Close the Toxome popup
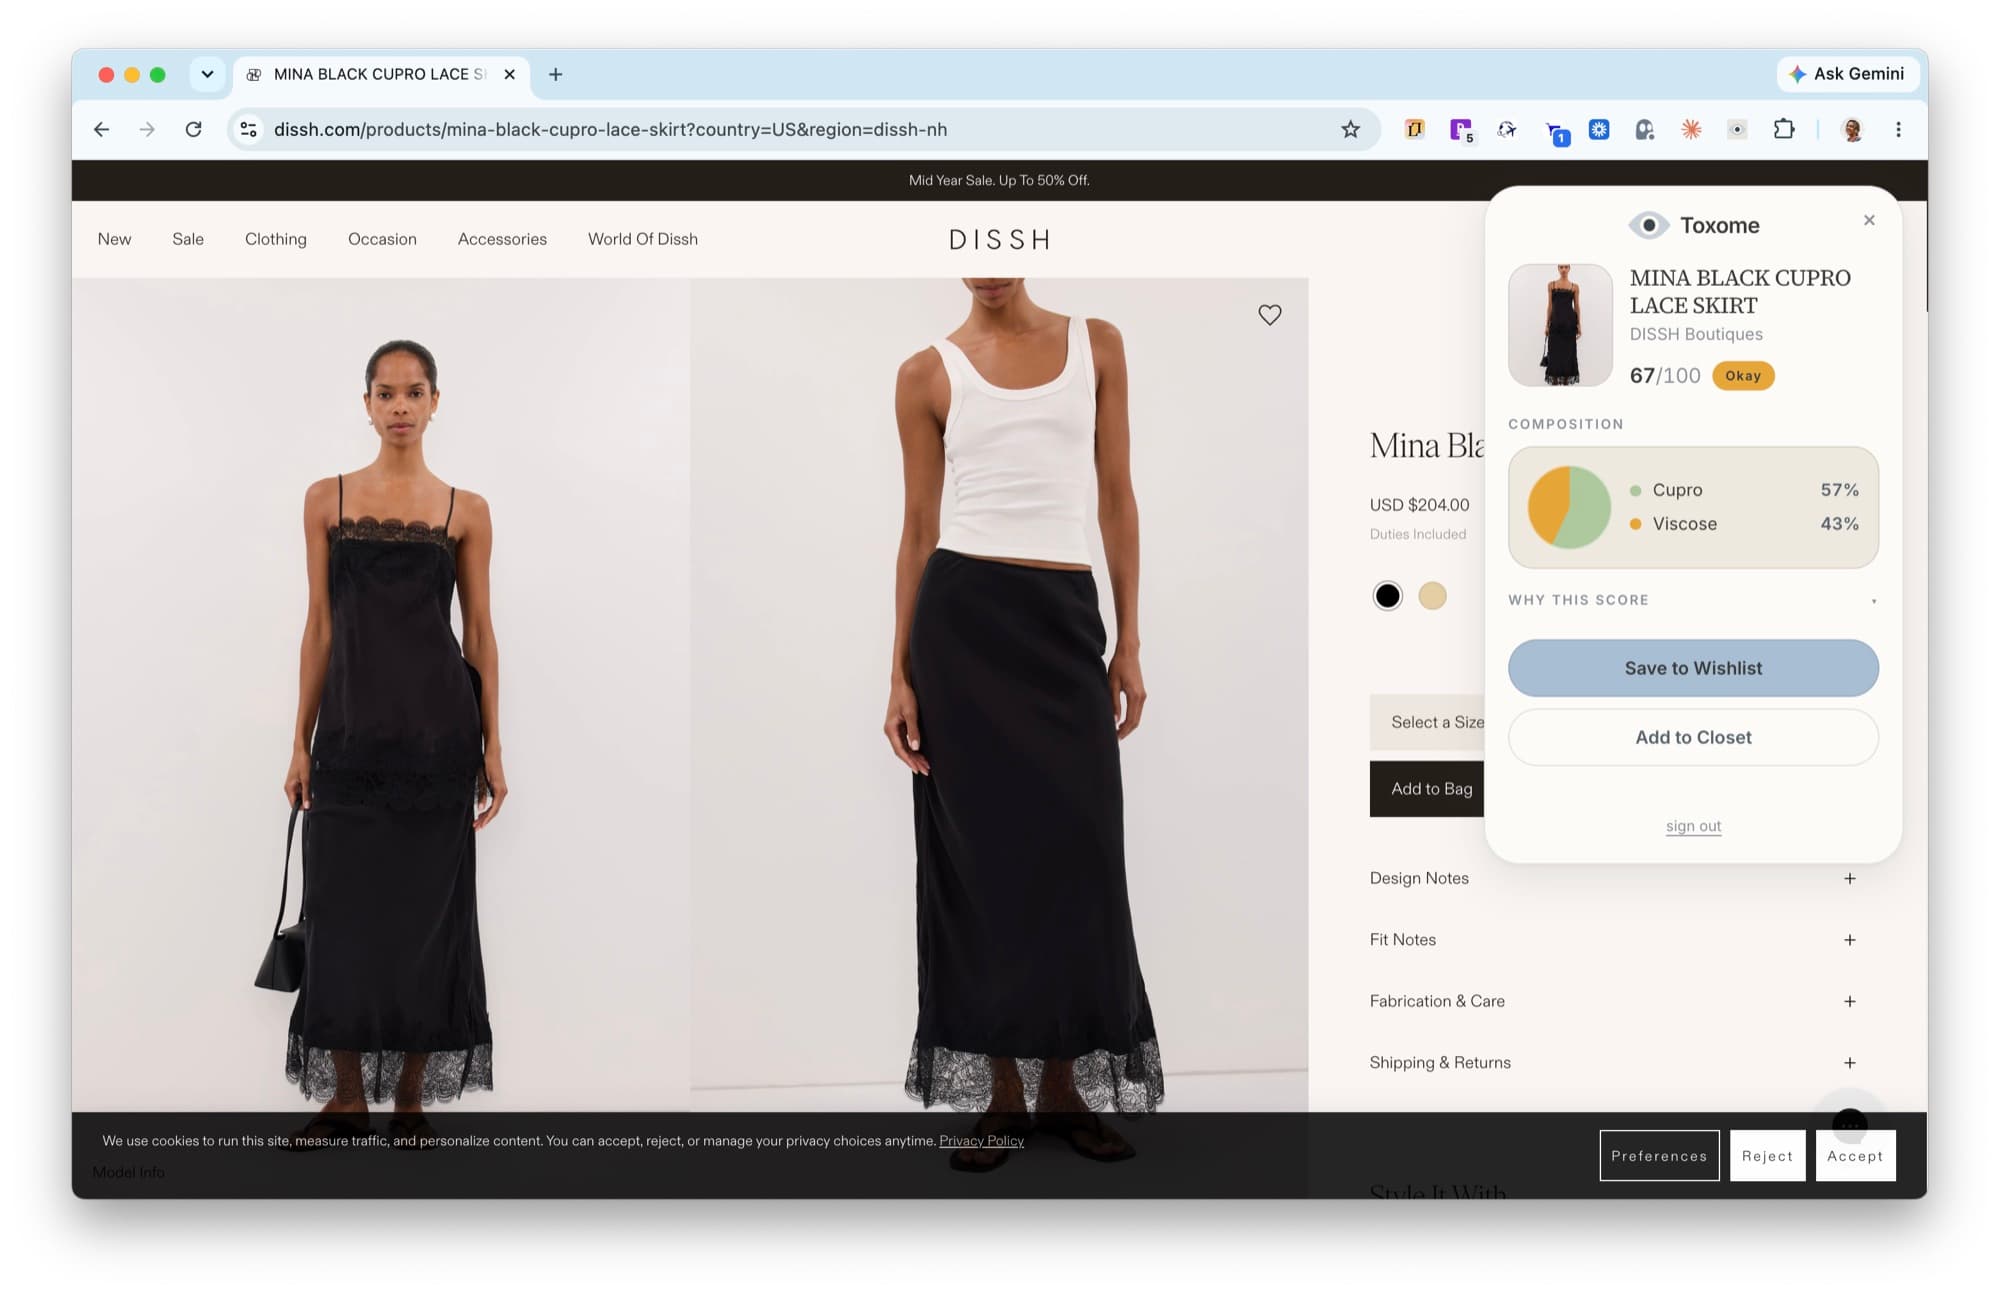This screenshot has height=1294, width=2000. [x=1869, y=220]
